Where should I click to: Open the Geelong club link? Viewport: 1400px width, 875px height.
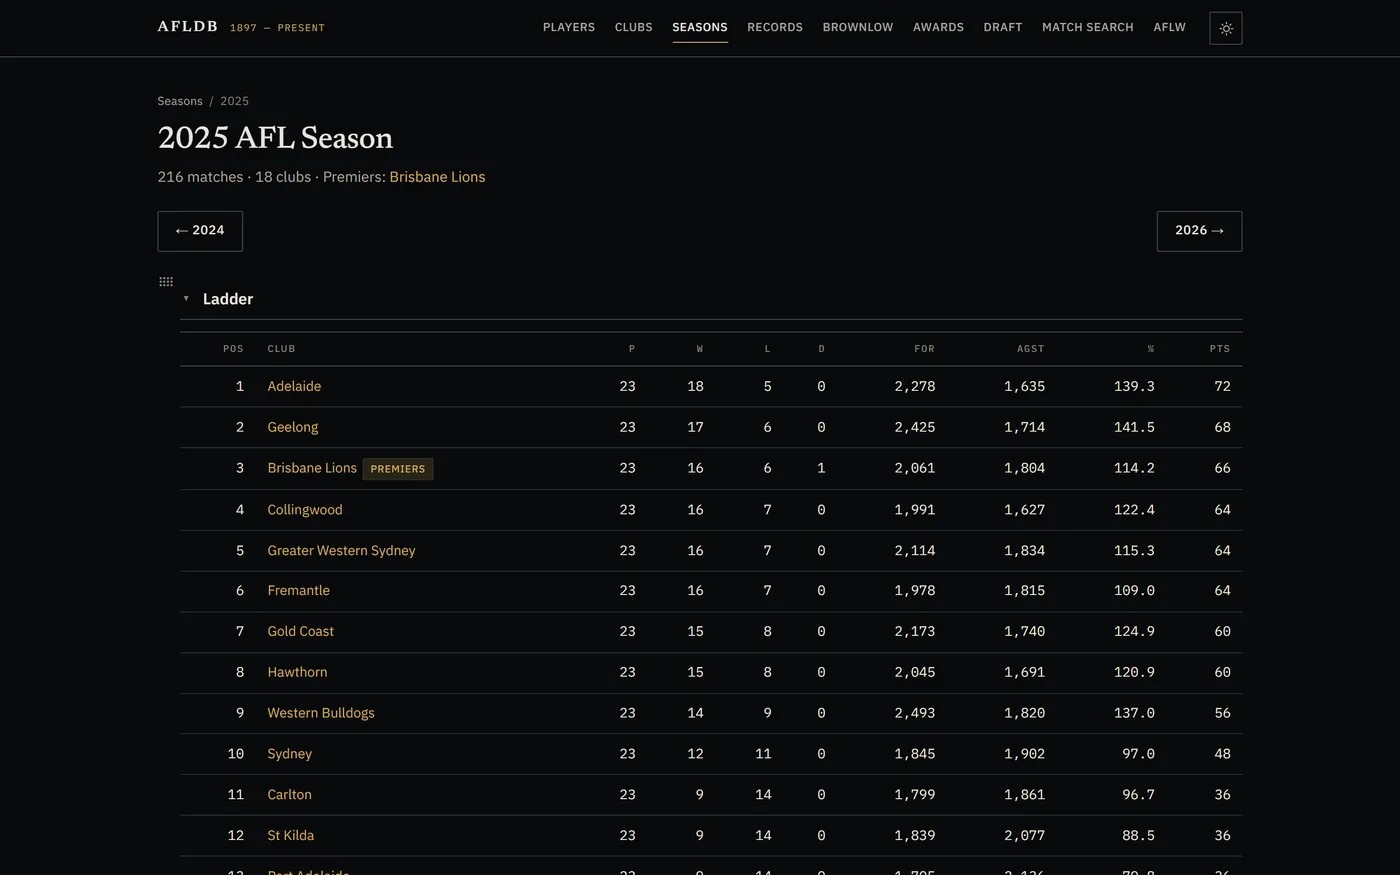293,427
